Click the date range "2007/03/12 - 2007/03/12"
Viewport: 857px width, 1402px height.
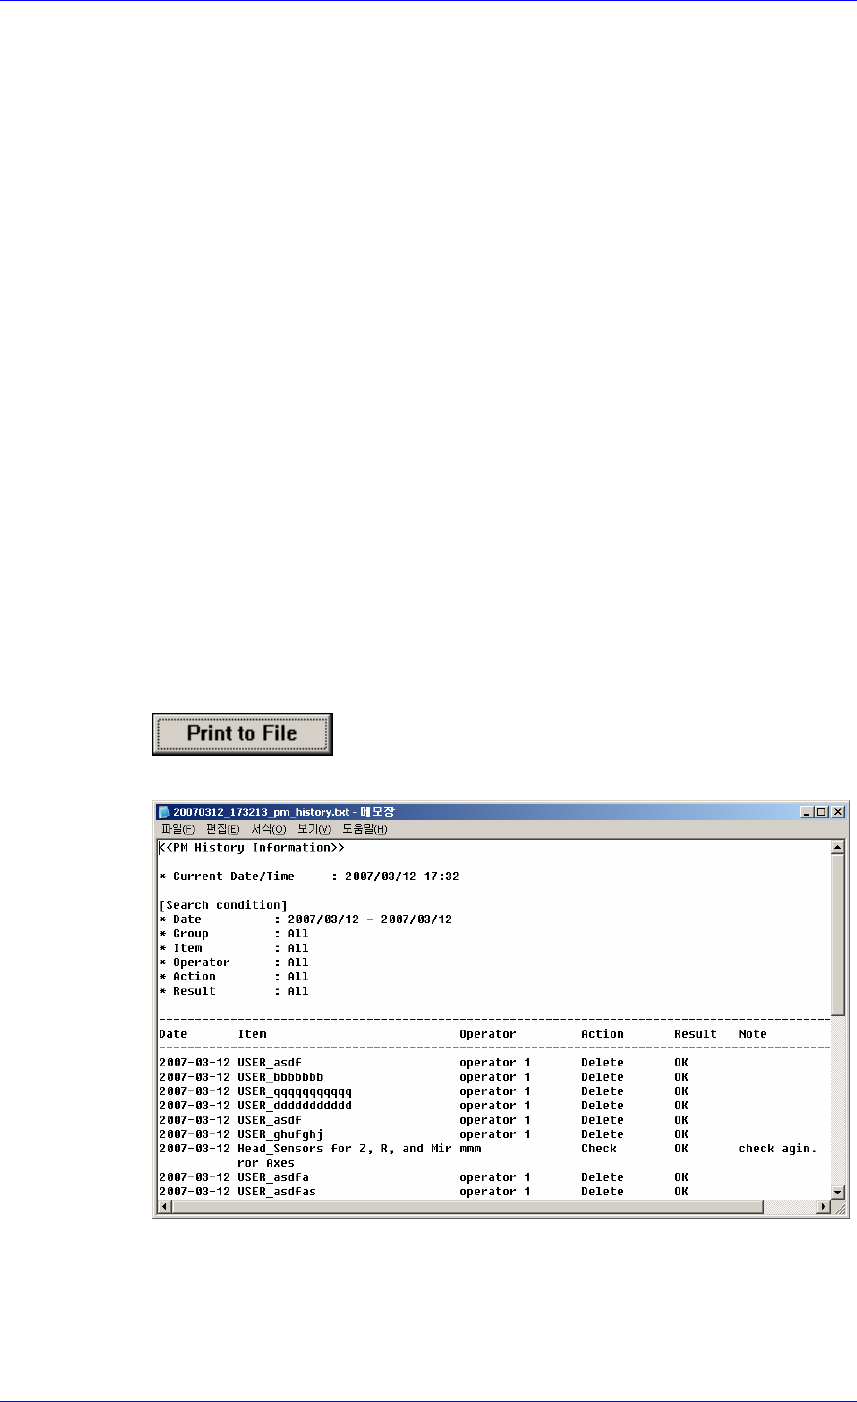pyautogui.click(x=370, y=919)
